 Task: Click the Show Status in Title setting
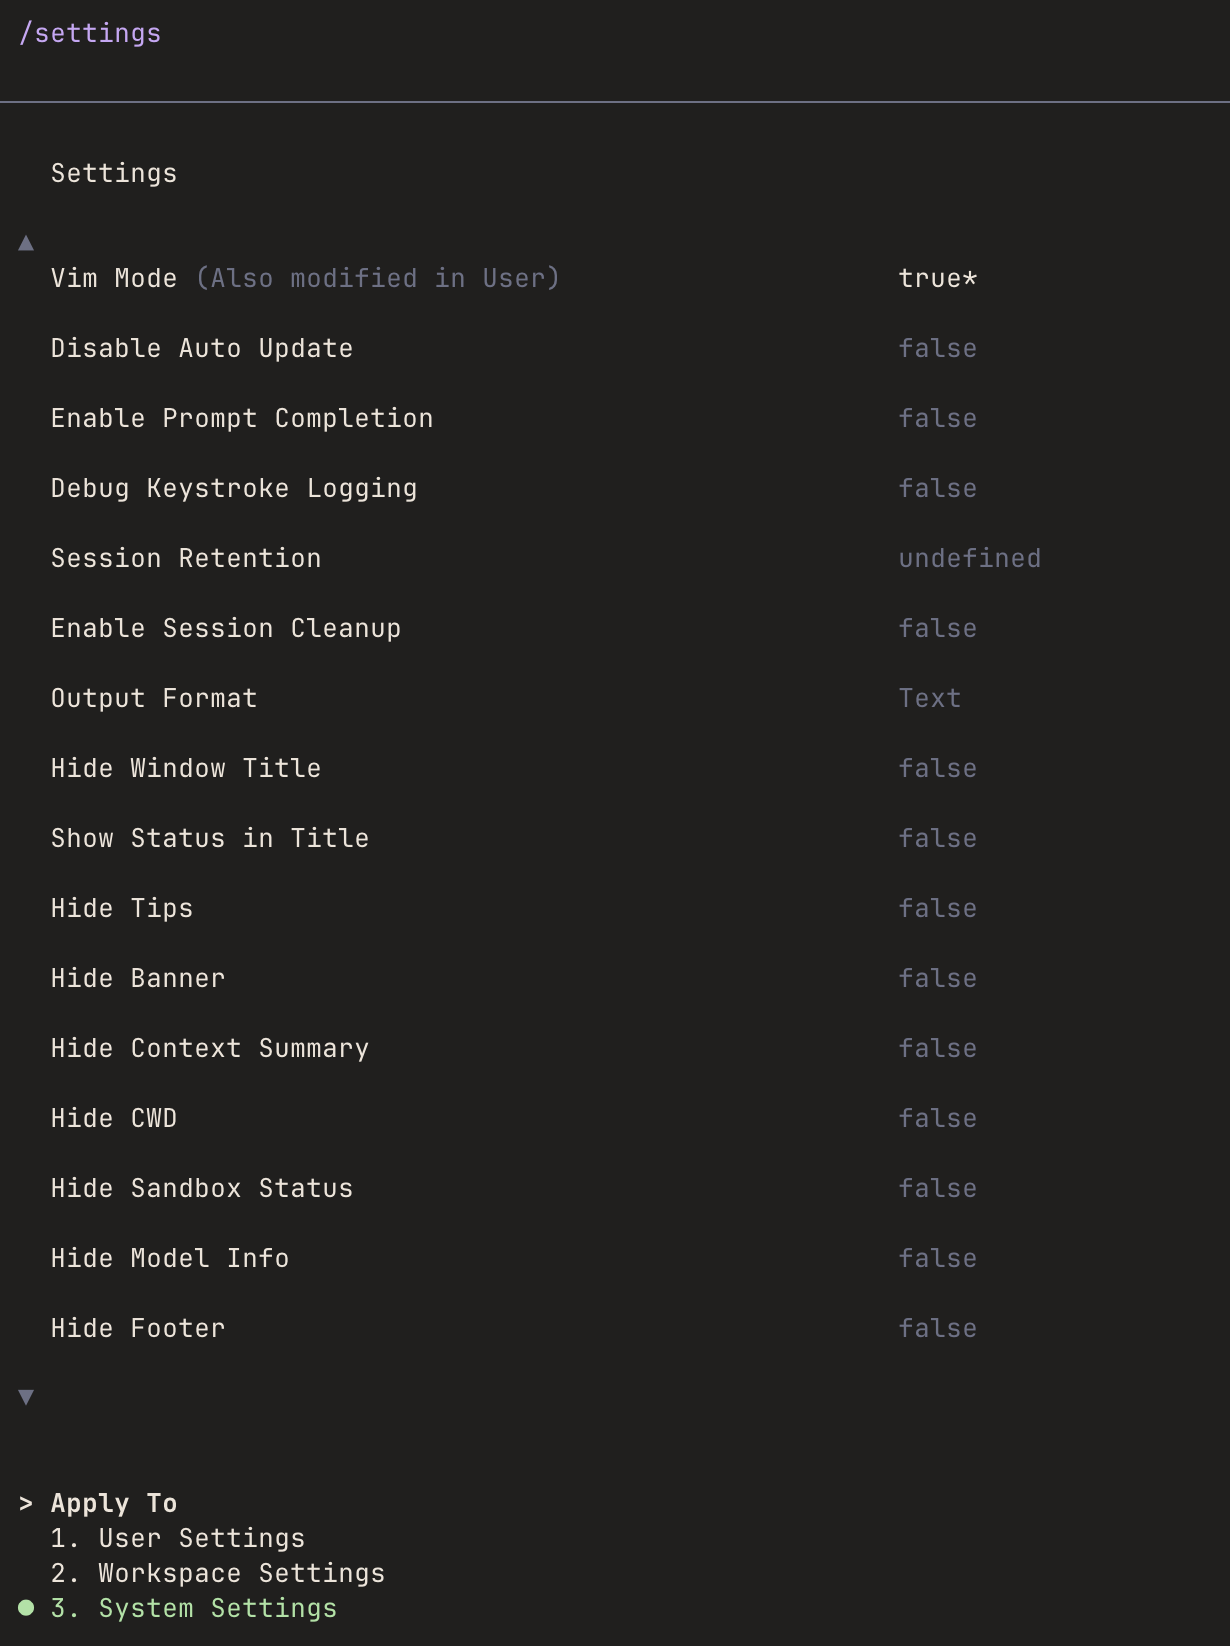coord(210,838)
